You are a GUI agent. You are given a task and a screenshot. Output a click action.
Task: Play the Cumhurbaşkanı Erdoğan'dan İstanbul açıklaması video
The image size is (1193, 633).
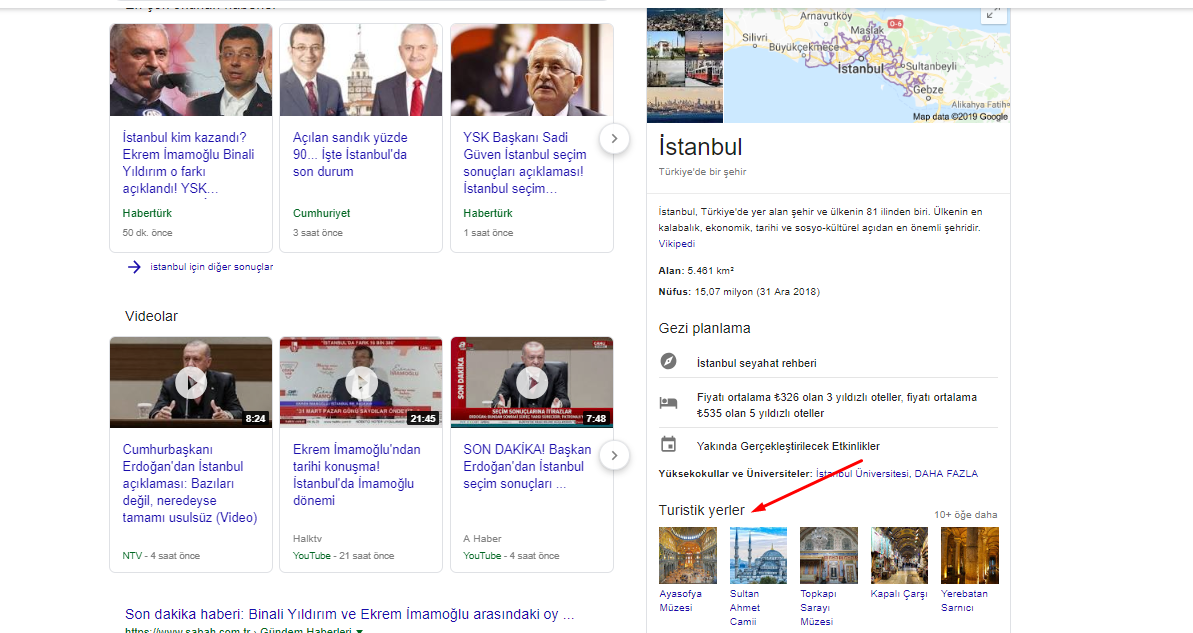pos(191,383)
